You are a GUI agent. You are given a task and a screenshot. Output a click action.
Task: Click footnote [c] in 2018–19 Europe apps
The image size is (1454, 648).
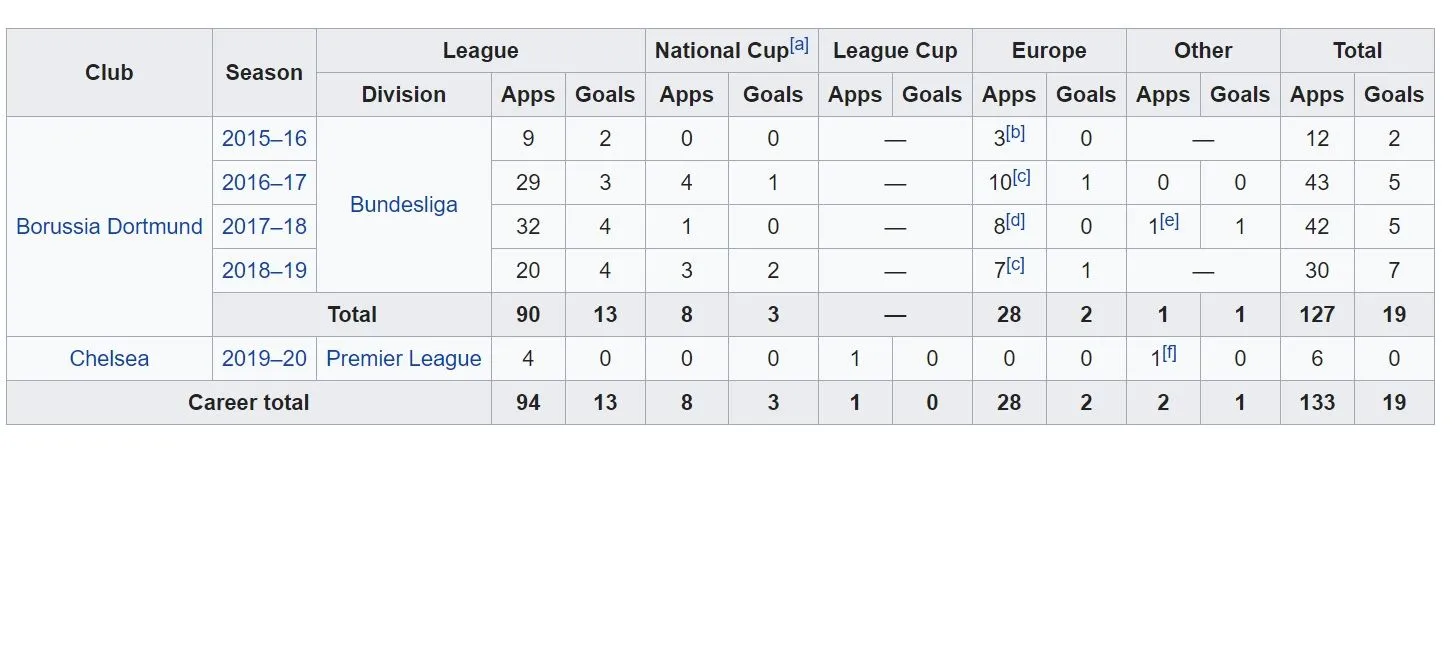(1015, 265)
